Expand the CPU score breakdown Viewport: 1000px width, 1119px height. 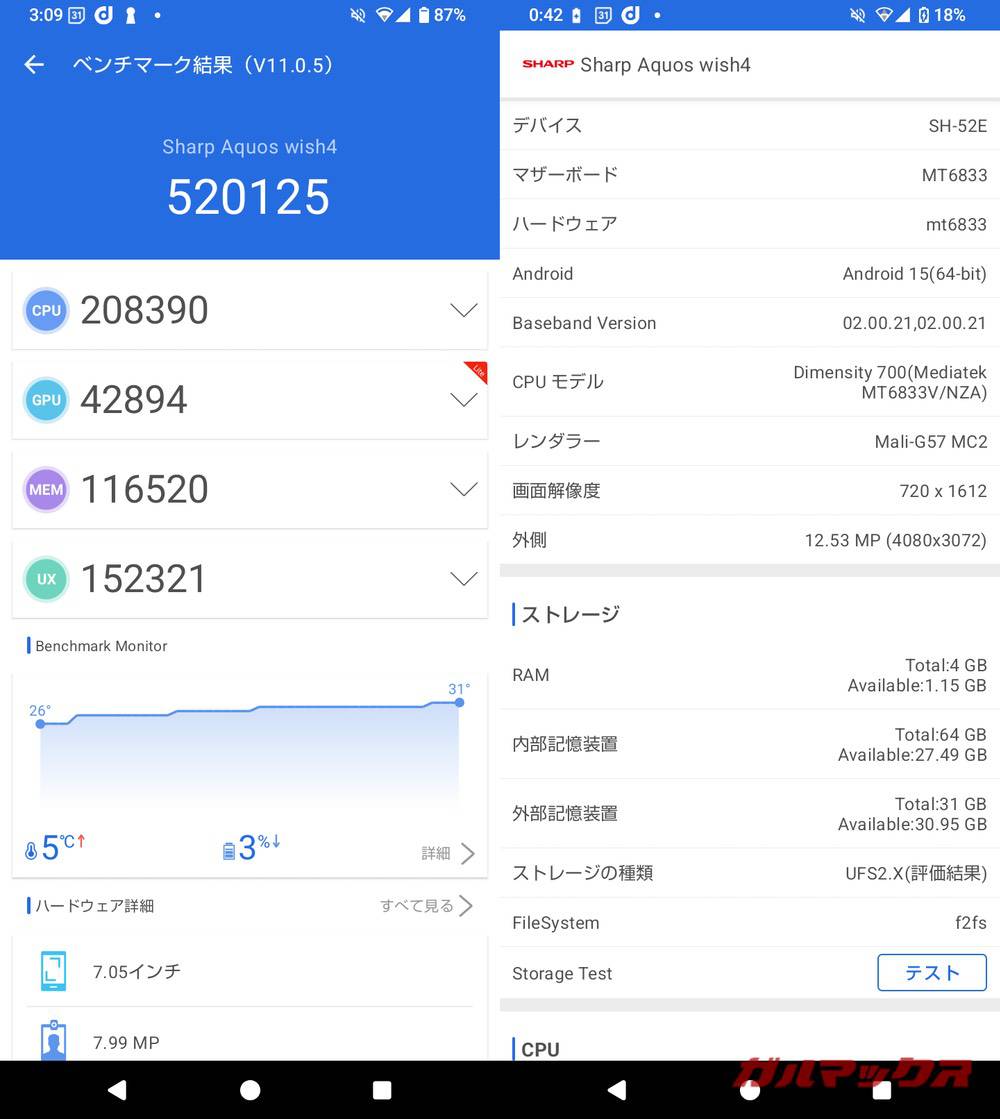463,310
